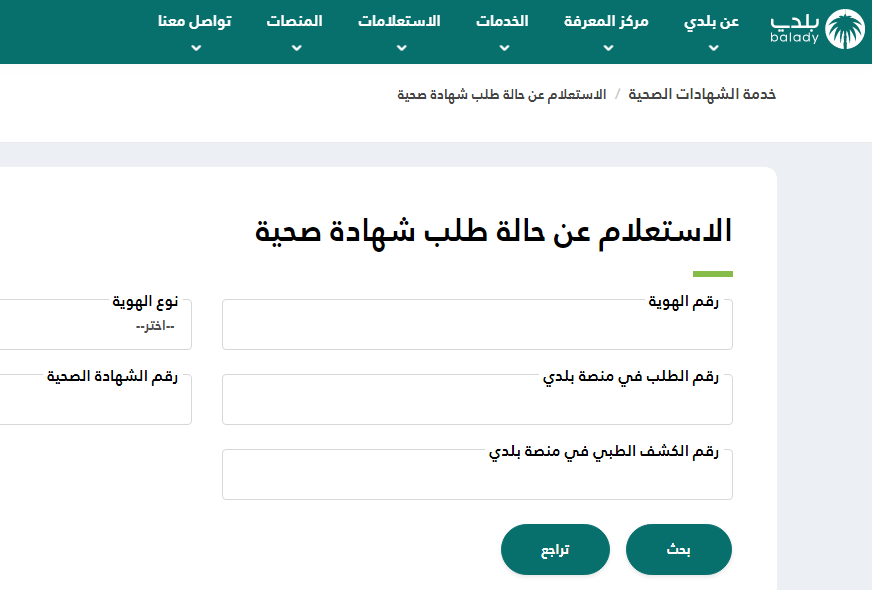The image size is (872, 590).
Task: Open the عن بلدي menu label
Action: coord(713,21)
